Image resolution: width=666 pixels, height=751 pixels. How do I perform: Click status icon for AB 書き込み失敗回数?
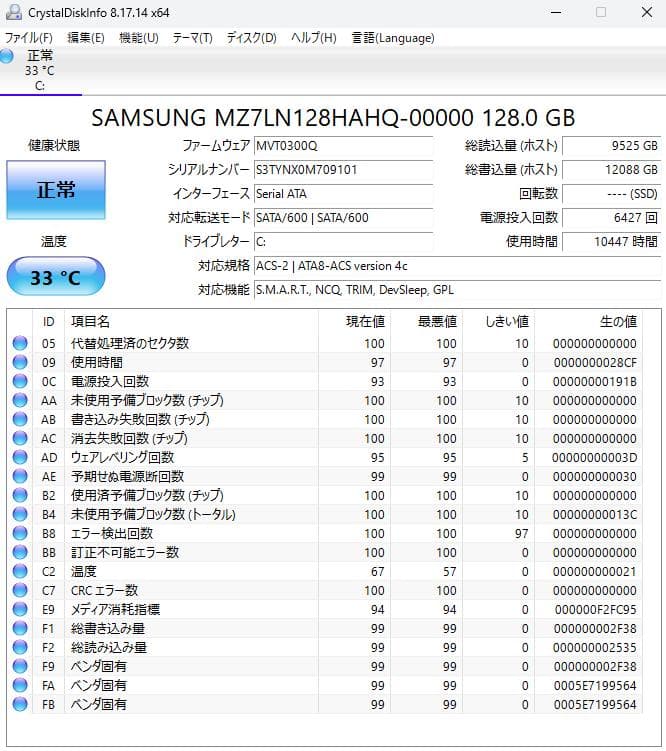point(20,419)
